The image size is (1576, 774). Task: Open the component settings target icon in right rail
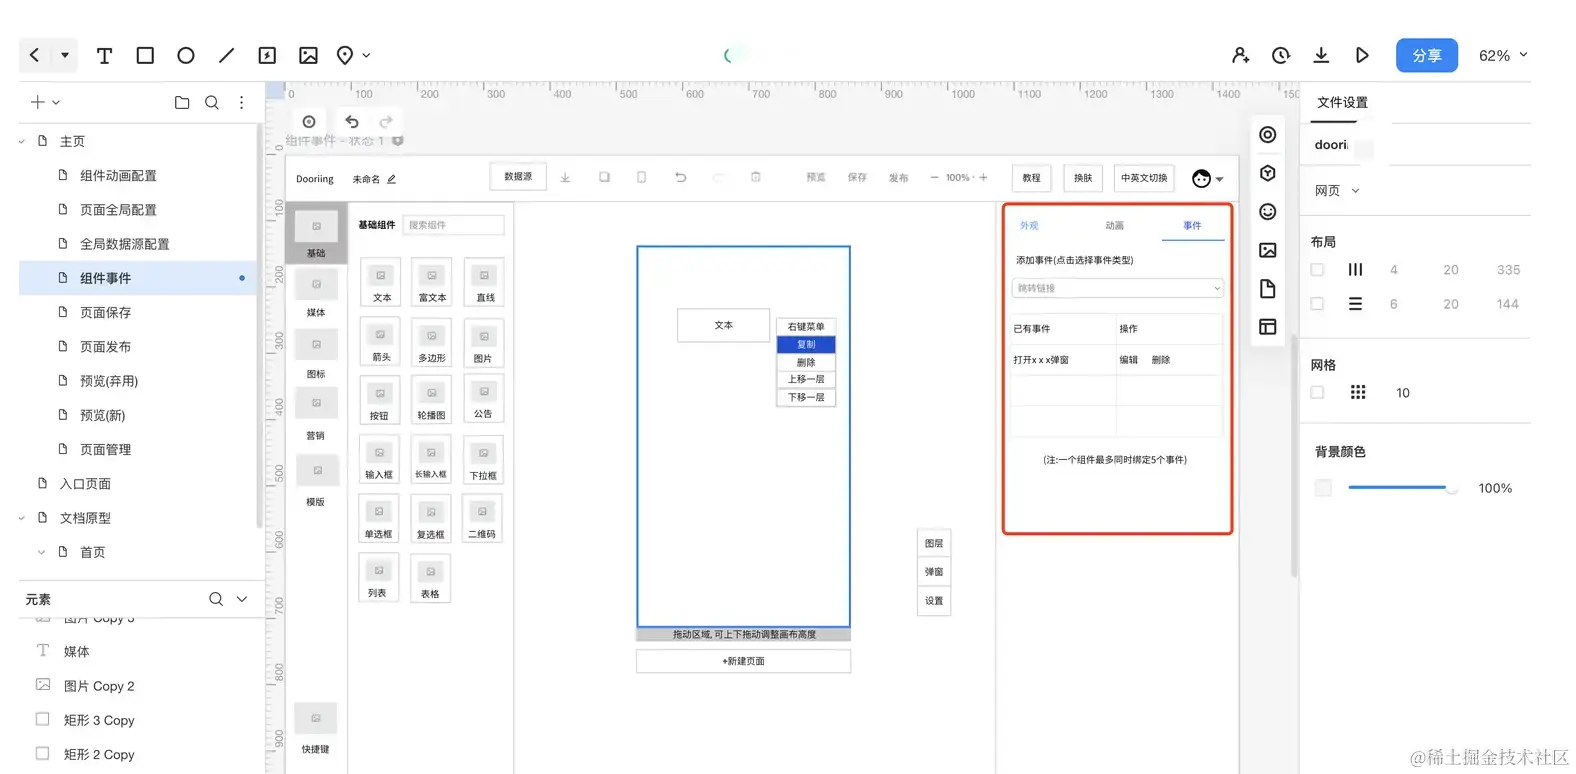[1268, 135]
